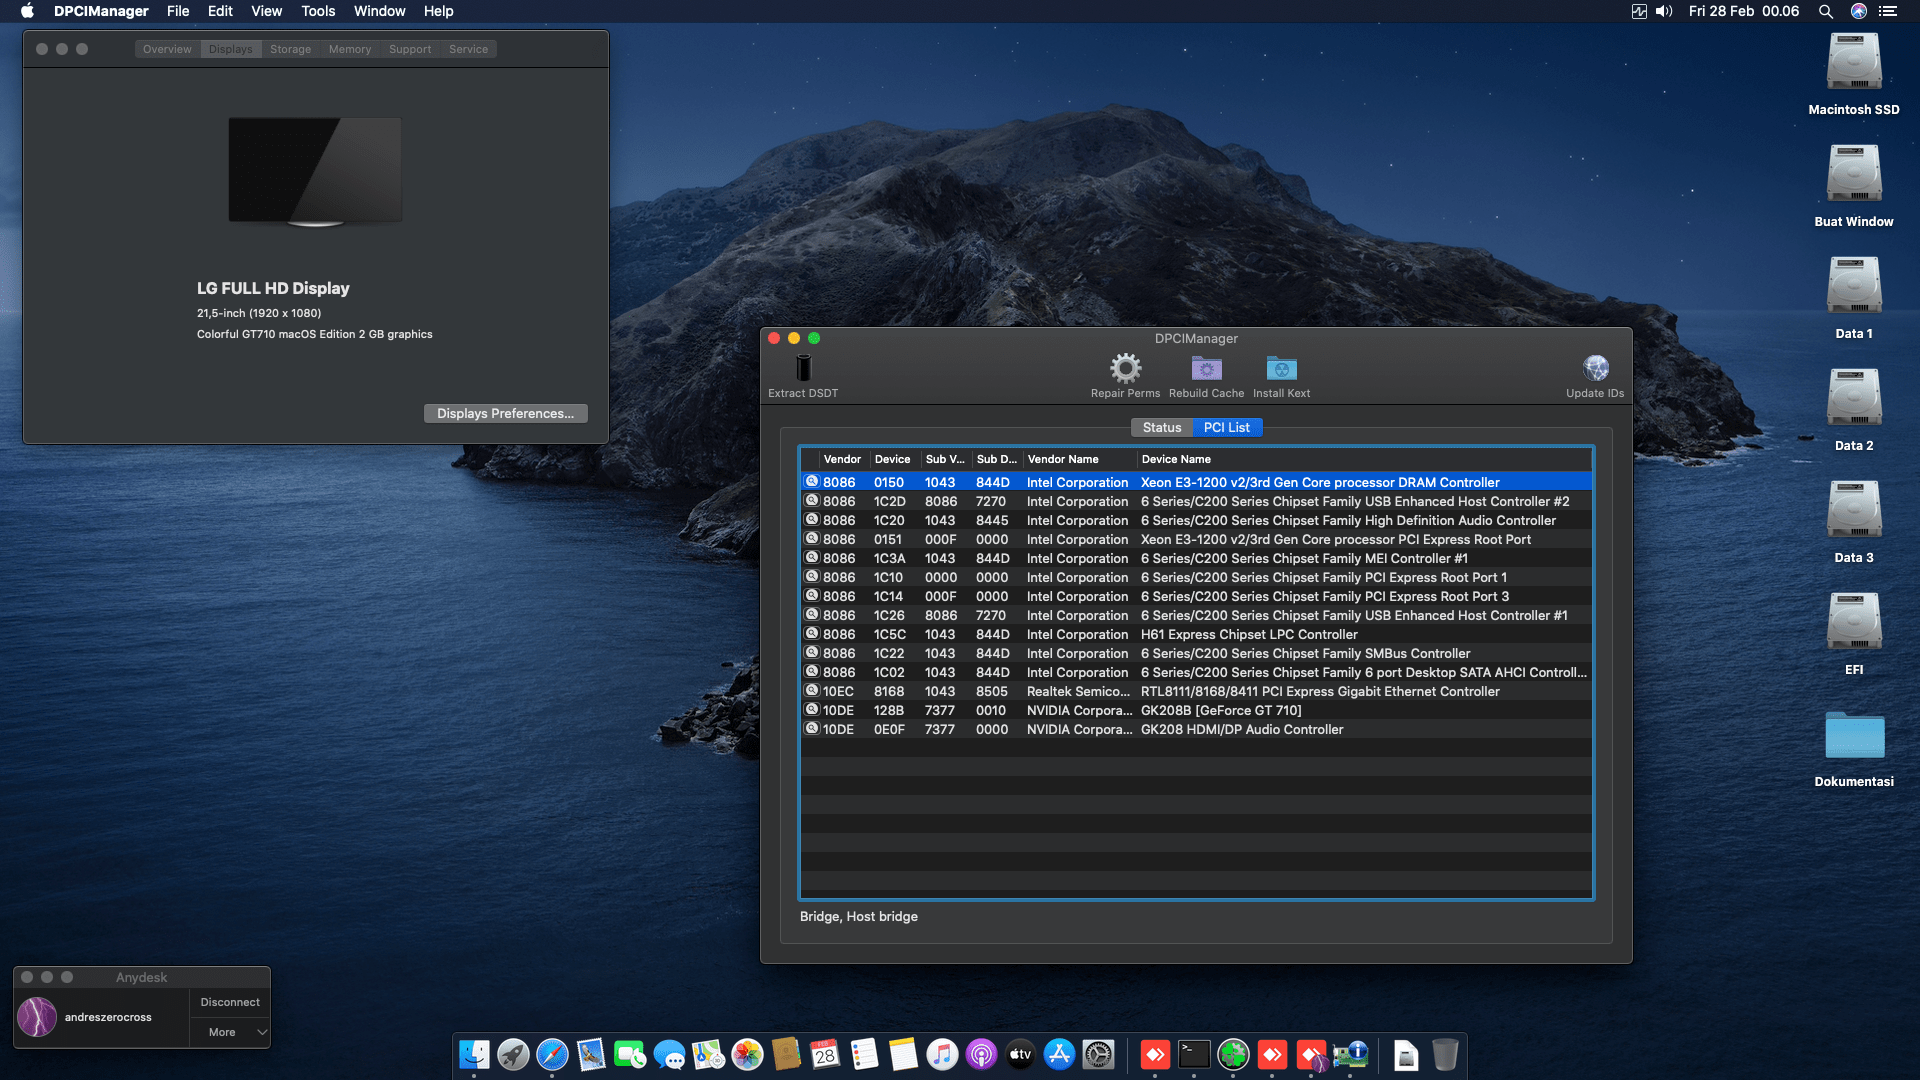Open Notification Center from the menu bar
The image size is (1920, 1080).
coord(1888,11)
